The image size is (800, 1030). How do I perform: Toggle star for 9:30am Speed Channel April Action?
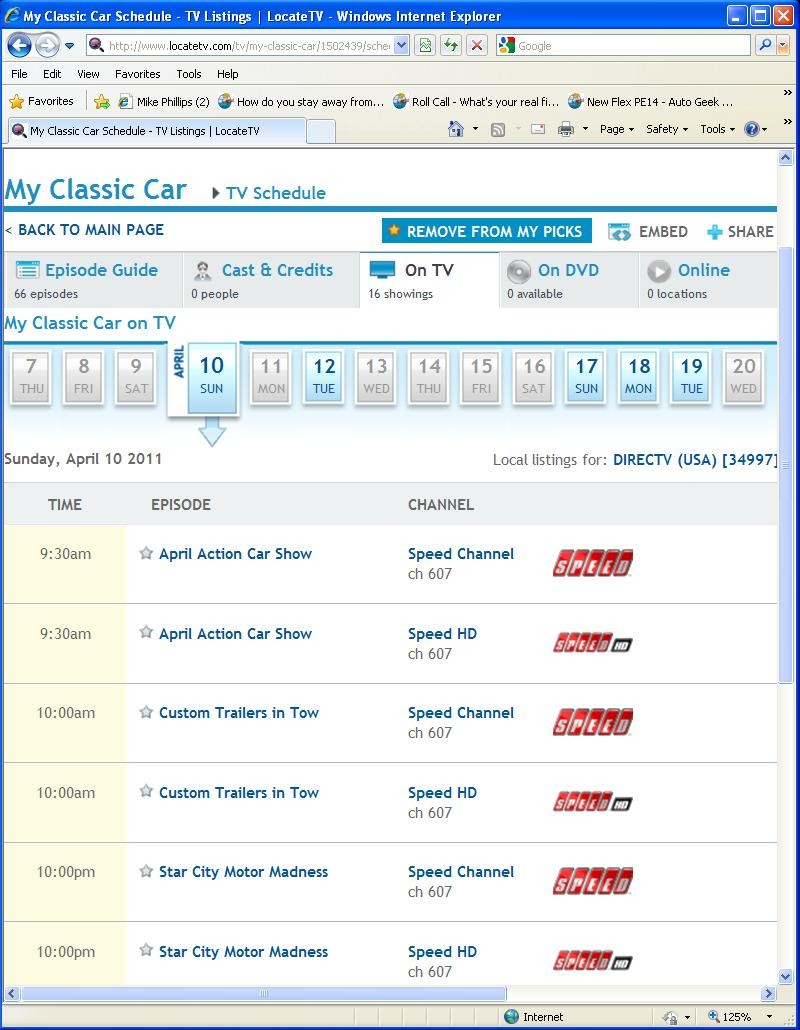coord(146,553)
